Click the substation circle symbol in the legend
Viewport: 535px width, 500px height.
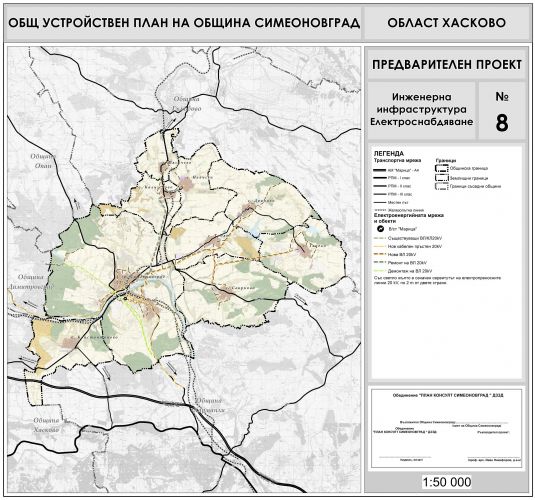[380, 229]
